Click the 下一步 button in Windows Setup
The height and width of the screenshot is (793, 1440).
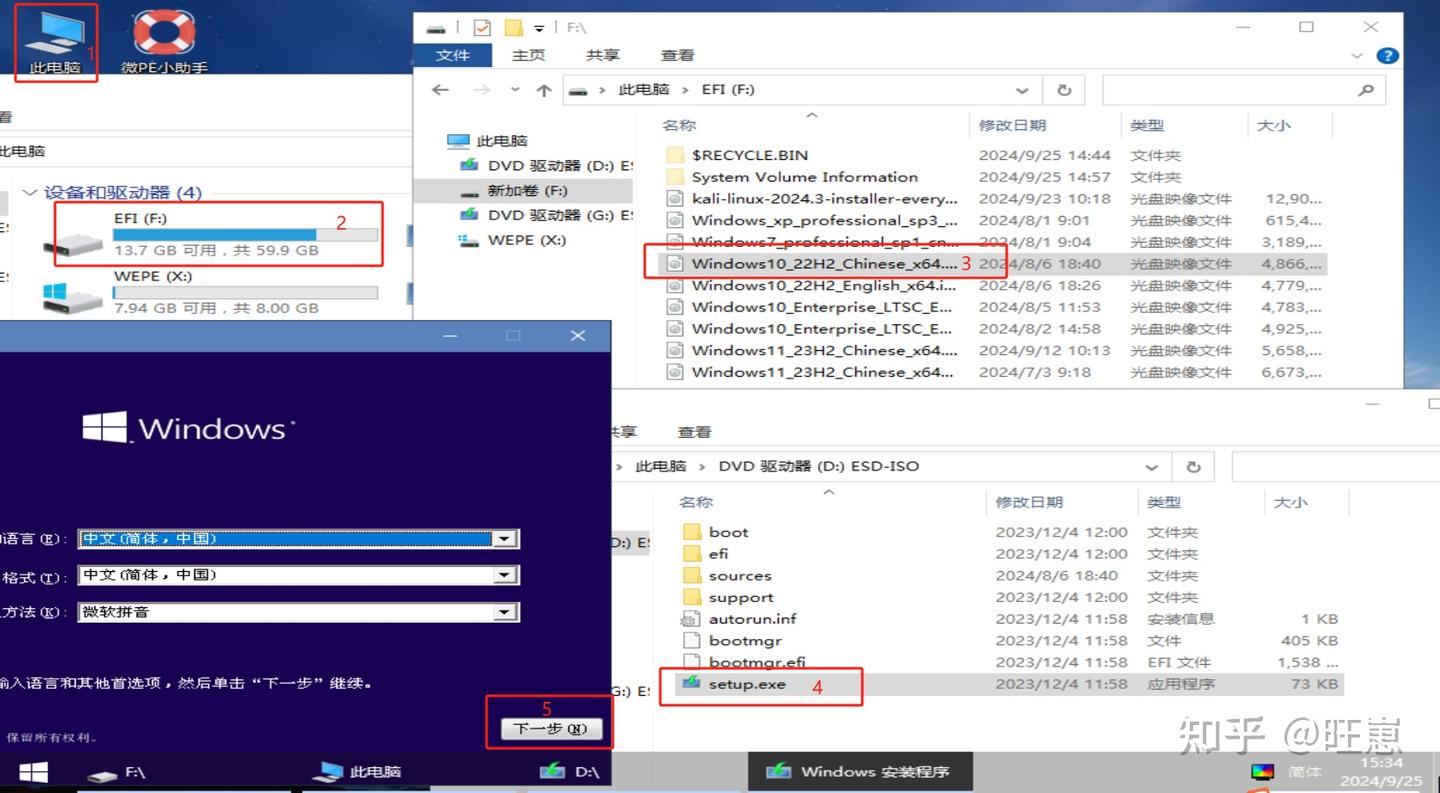(549, 728)
